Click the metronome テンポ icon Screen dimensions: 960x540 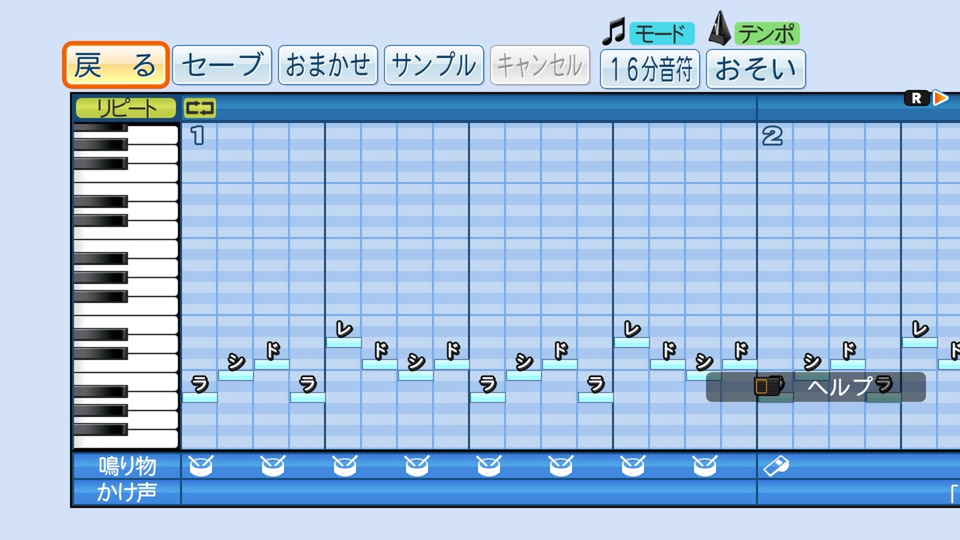coord(719,28)
